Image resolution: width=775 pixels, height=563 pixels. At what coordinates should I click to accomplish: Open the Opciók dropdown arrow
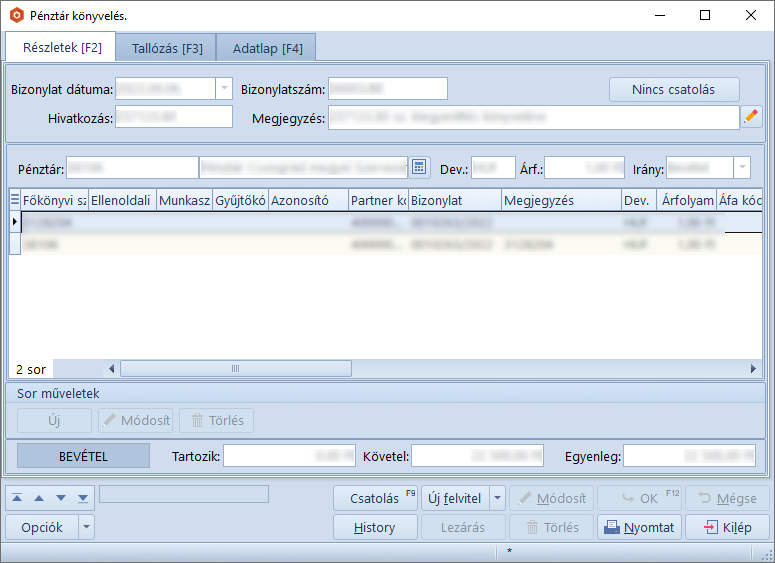(x=86, y=527)
